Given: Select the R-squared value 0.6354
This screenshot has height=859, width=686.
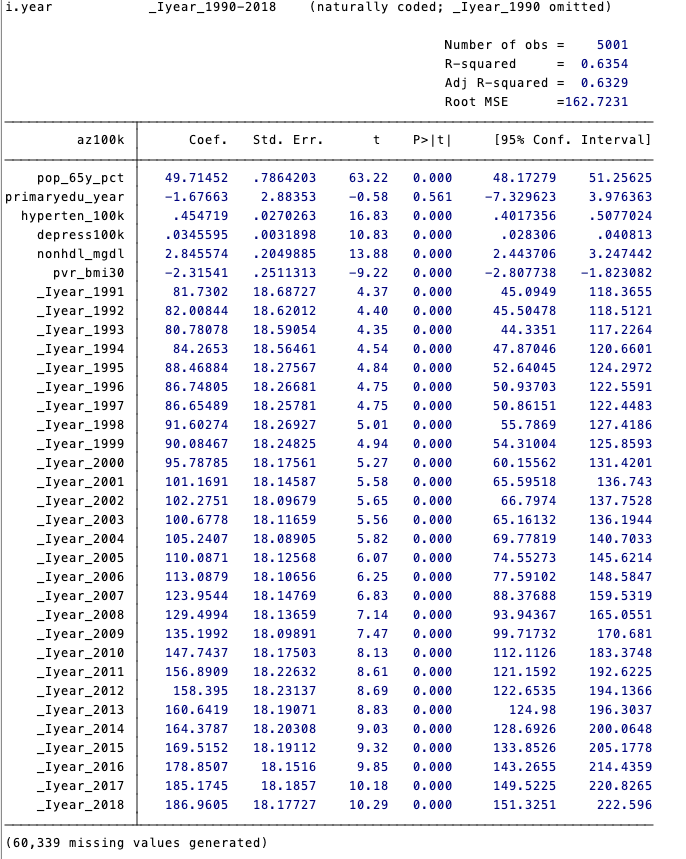Looking at the screenshot, I should [608, 64].
